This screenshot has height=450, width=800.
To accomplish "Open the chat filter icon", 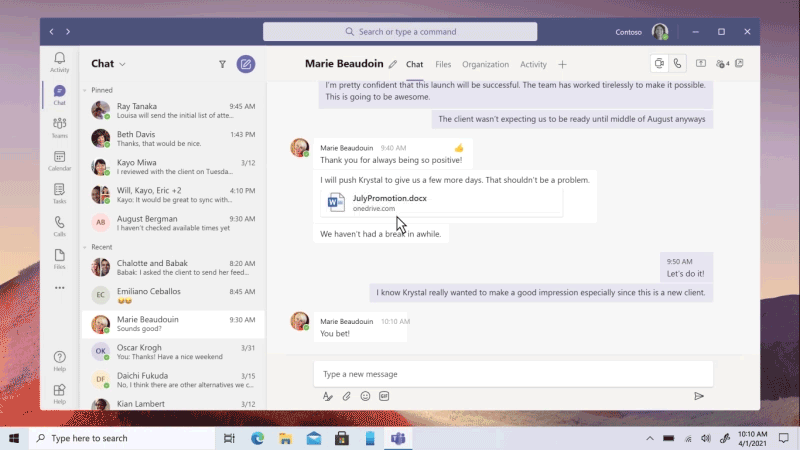I will 222,64.
